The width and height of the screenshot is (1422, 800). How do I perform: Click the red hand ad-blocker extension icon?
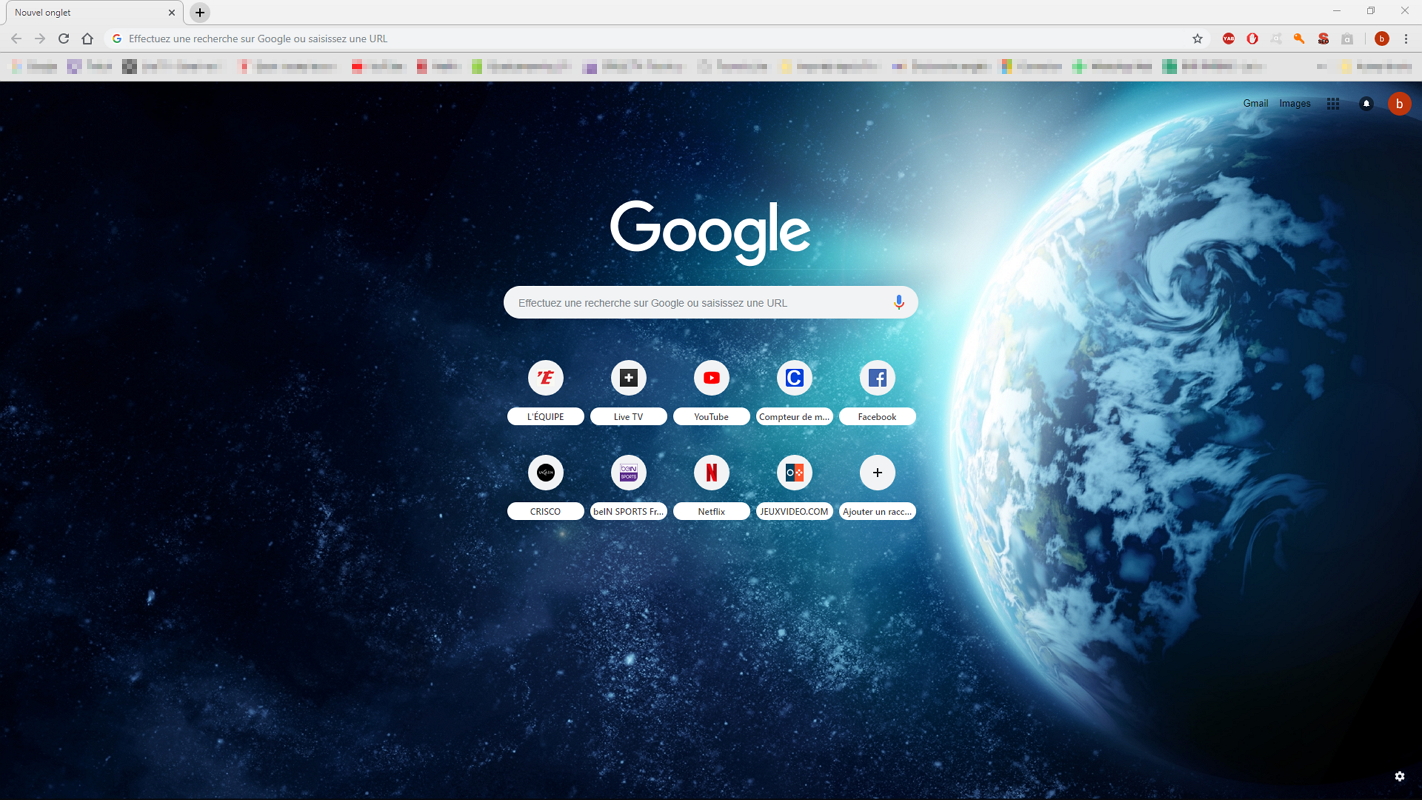[1252, 39]
